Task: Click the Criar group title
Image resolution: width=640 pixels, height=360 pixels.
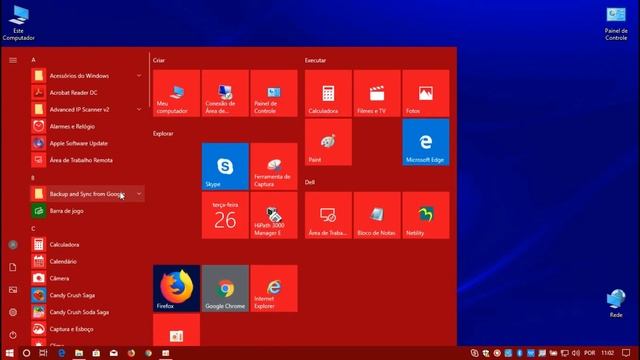Action: point(159,60)
